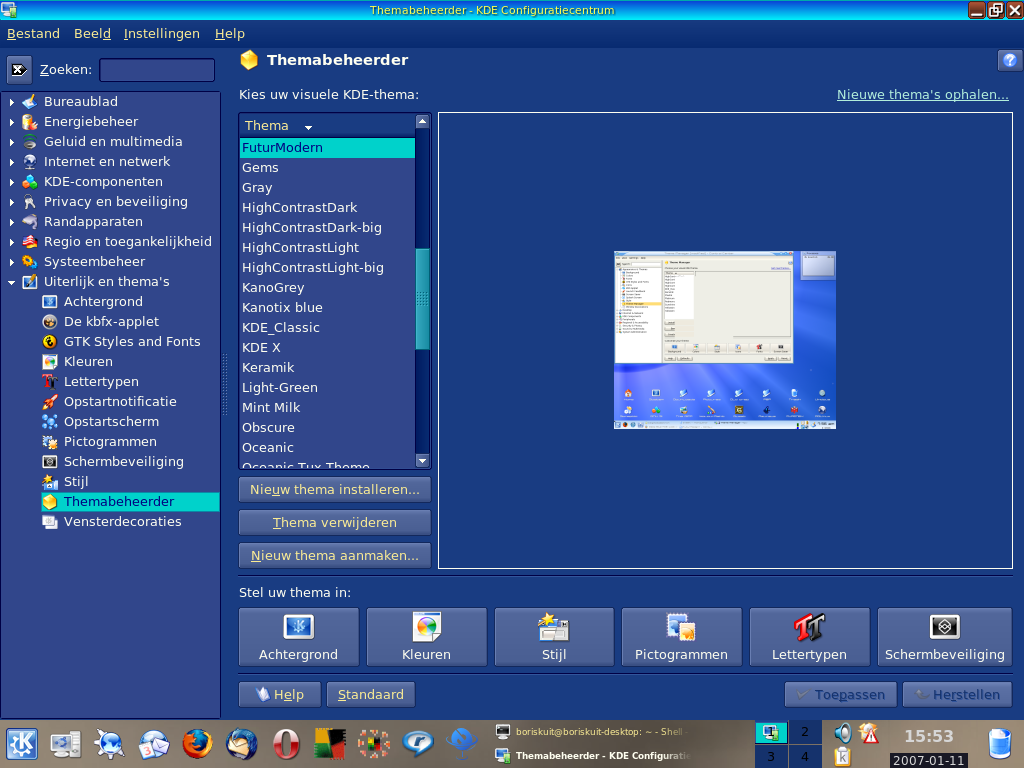Image resolution: width=1024 pixels, height=768 pixels.
Task: Open Stijl icon in the tree
Action: pos(50,482)
